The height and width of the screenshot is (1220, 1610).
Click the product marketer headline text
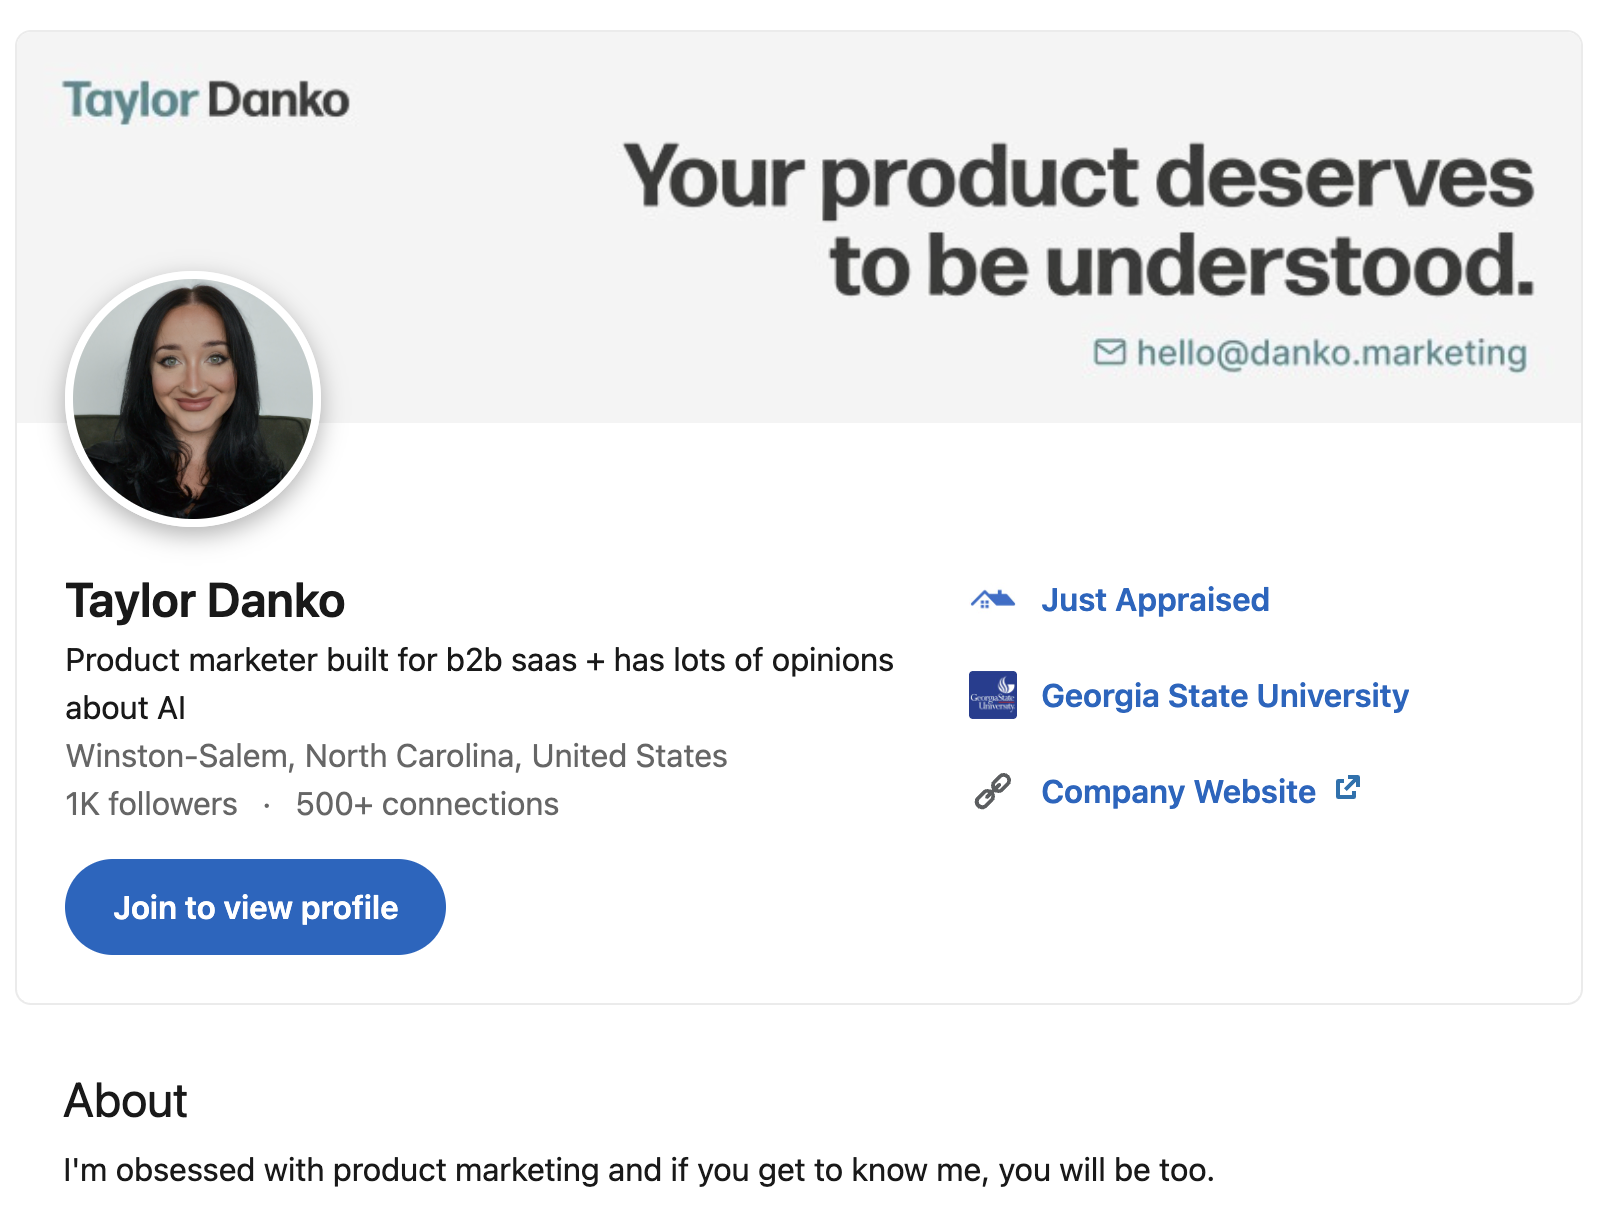pyautogui.click(x=479, y=684)
